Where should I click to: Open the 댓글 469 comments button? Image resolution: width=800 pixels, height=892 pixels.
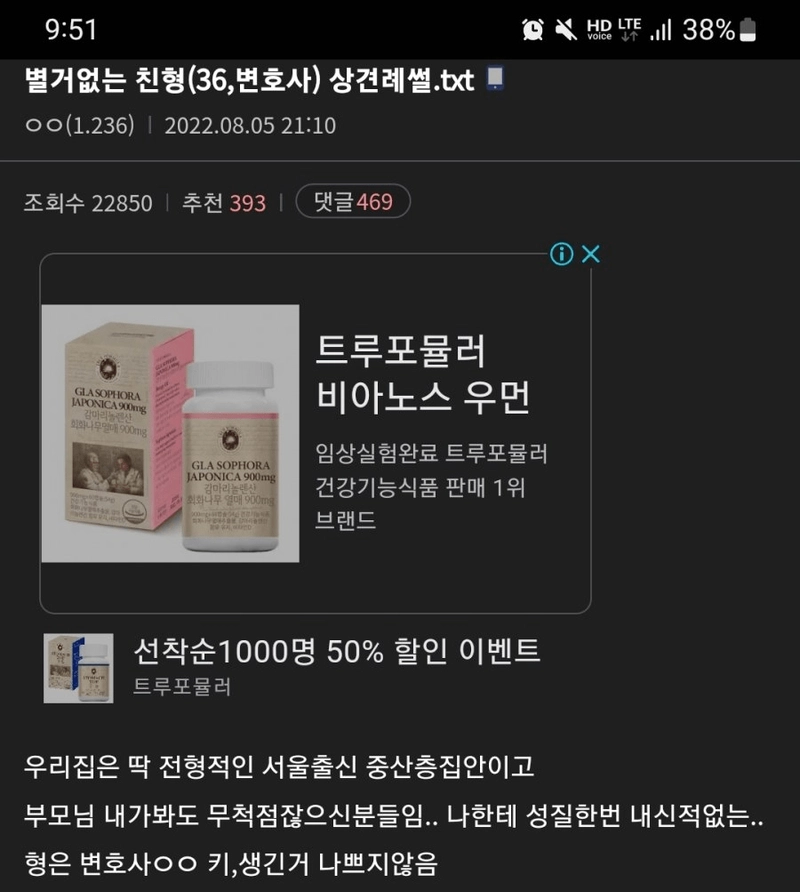[x=353, y=201]
